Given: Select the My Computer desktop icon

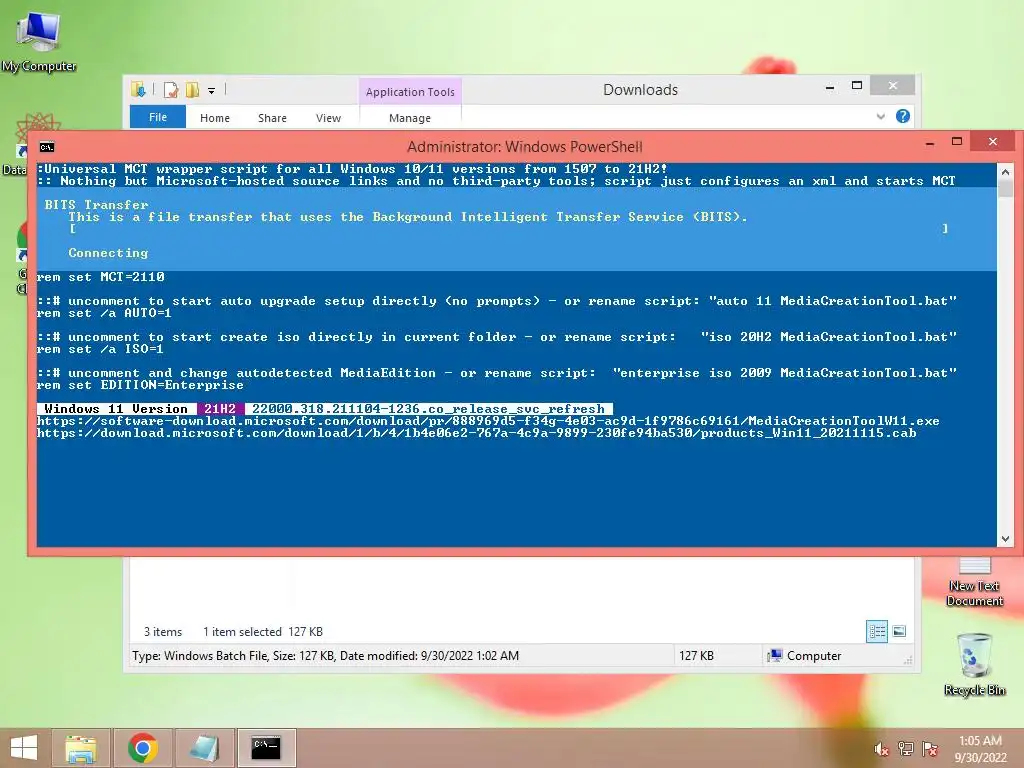Looking at the screenshot, I should 39,41.
